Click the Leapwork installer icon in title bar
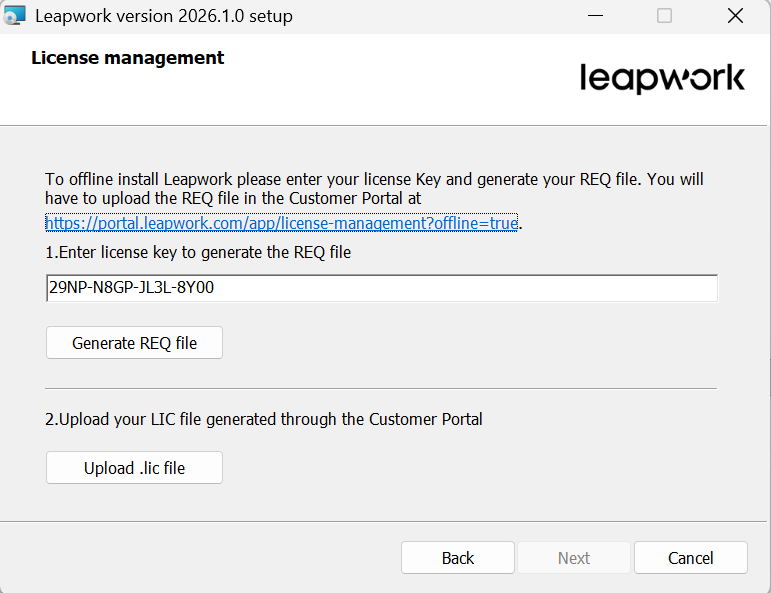Viewport: 771px width, 593px height. point(14,15)
